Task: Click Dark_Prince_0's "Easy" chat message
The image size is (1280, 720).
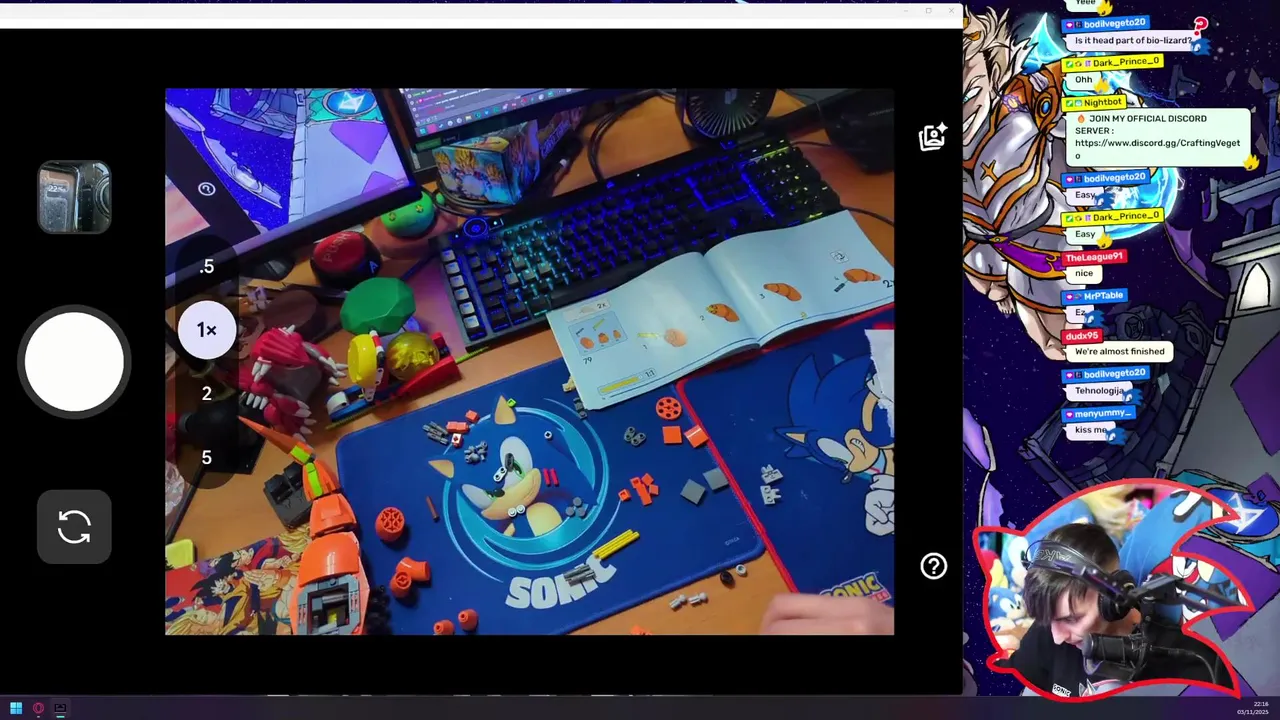Action: 1085,234
